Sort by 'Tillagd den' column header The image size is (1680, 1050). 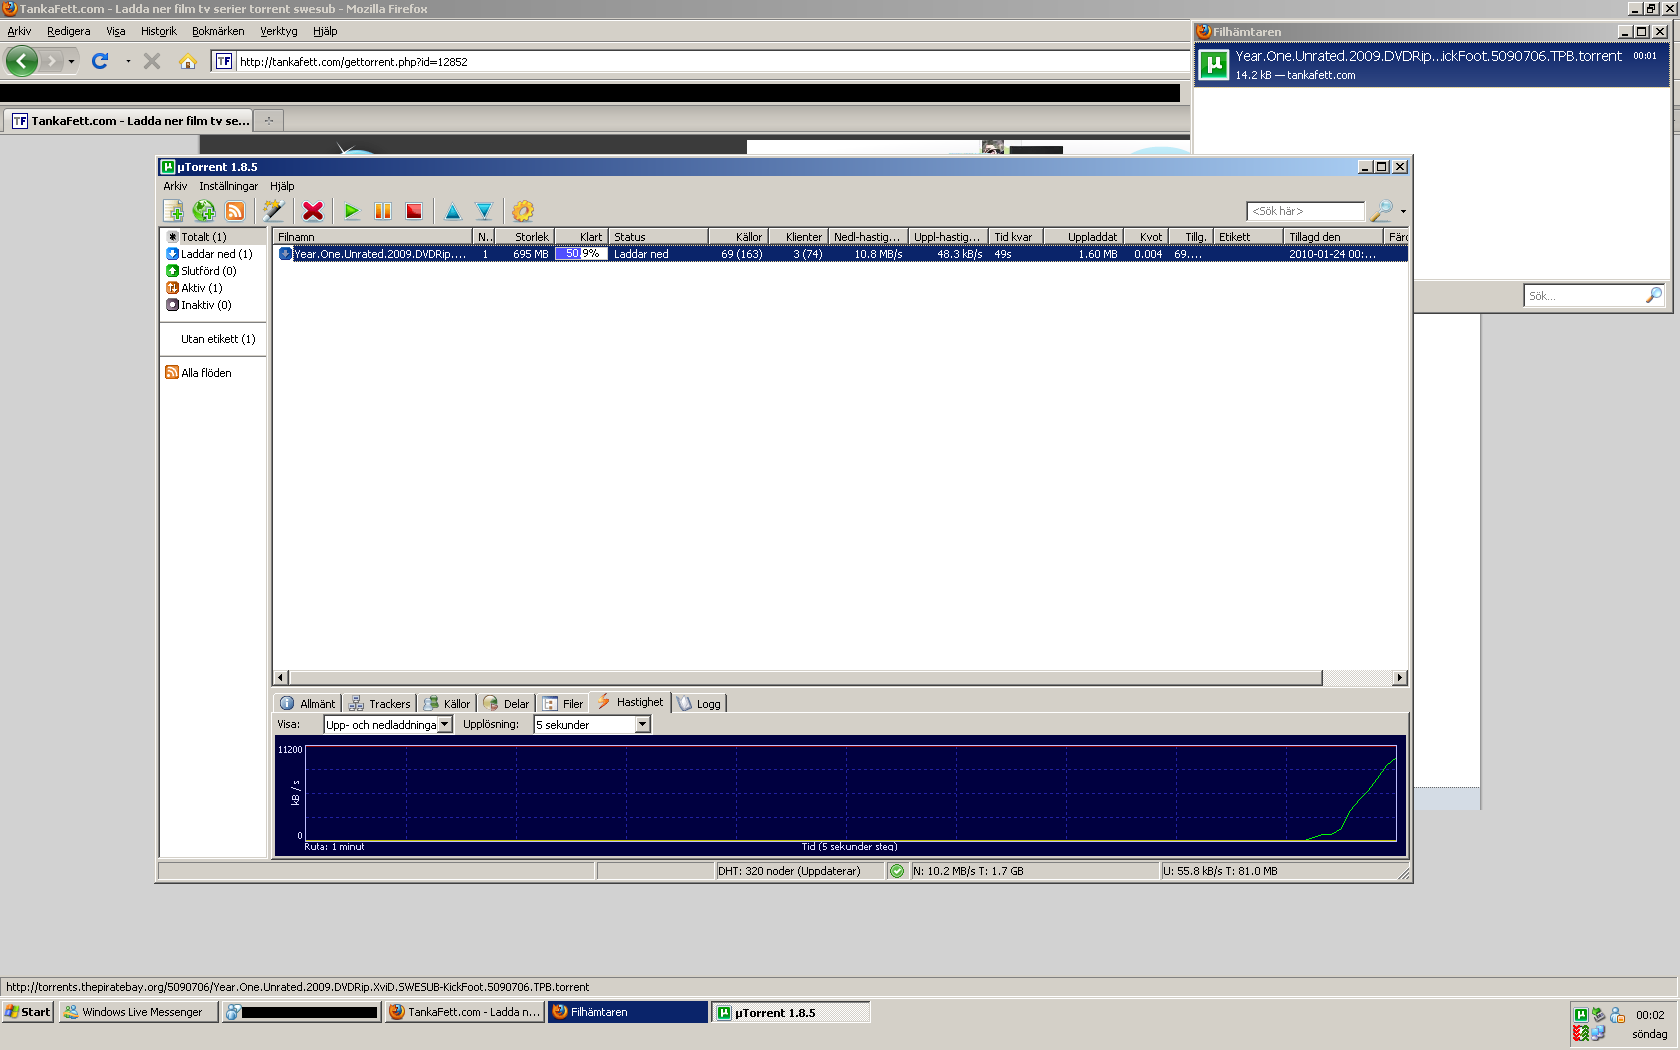pos(1333,237)
